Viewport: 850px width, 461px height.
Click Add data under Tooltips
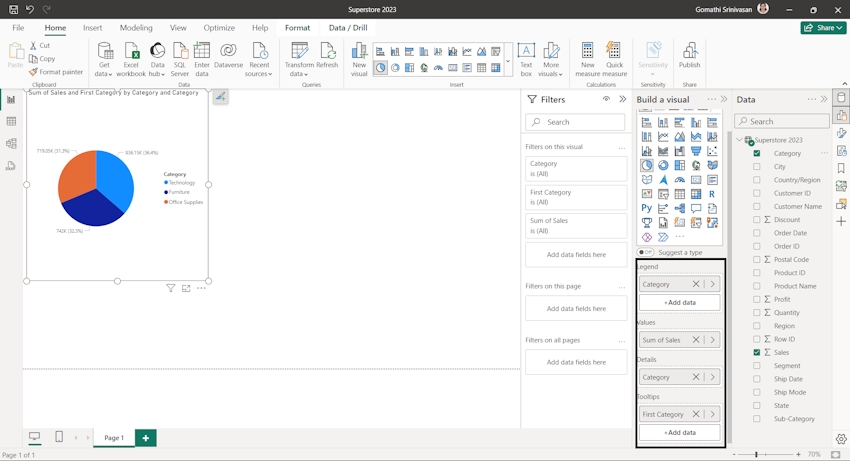point(680,433)
